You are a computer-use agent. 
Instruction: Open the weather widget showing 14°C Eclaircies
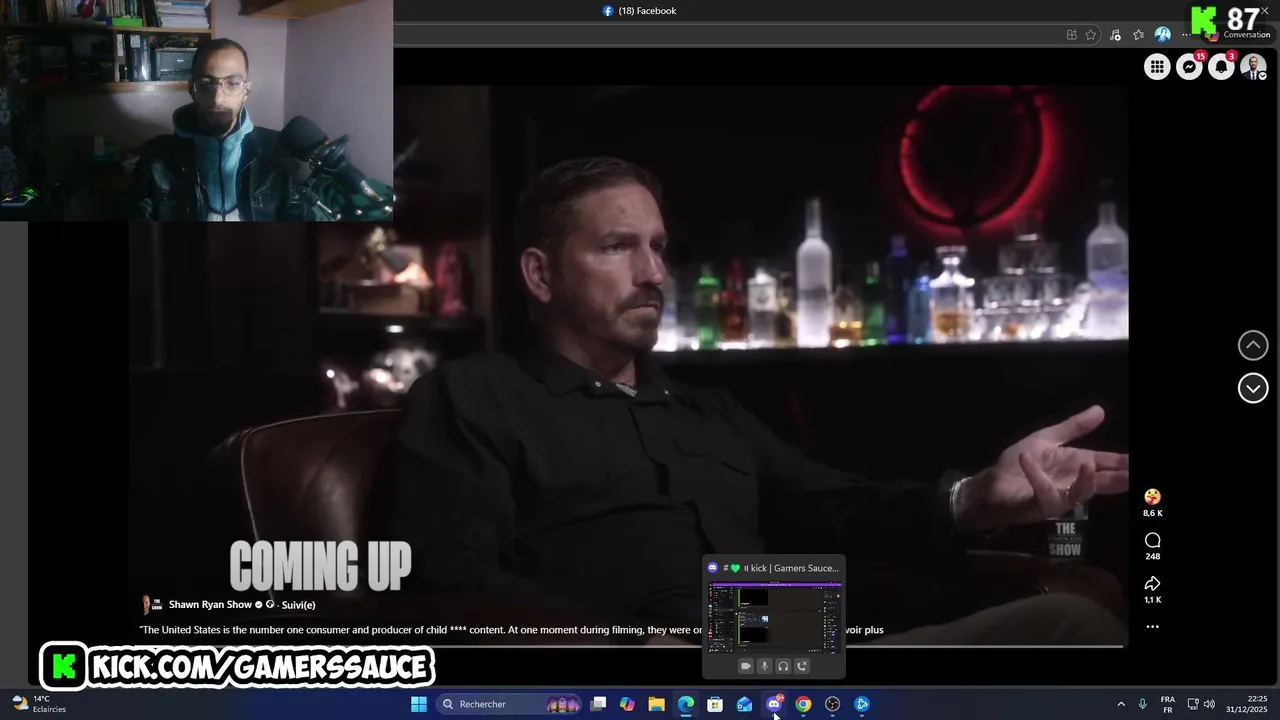tap(38, 704)
